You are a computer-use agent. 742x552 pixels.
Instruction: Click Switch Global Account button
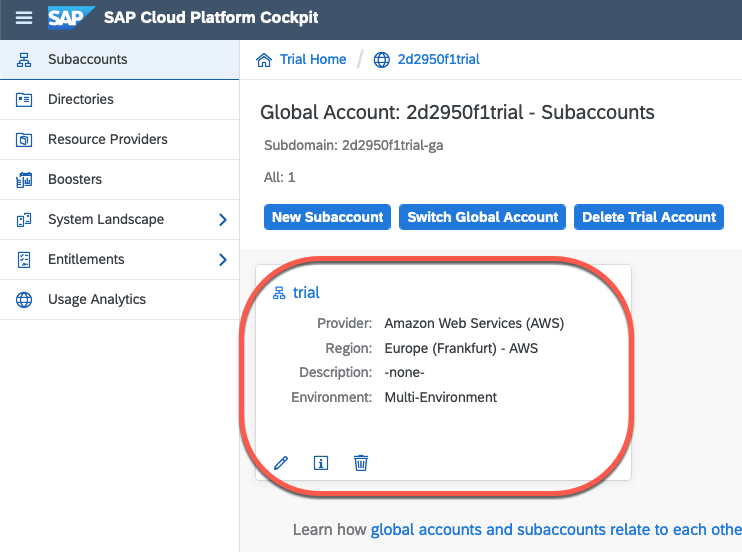(x=483, y=217)
